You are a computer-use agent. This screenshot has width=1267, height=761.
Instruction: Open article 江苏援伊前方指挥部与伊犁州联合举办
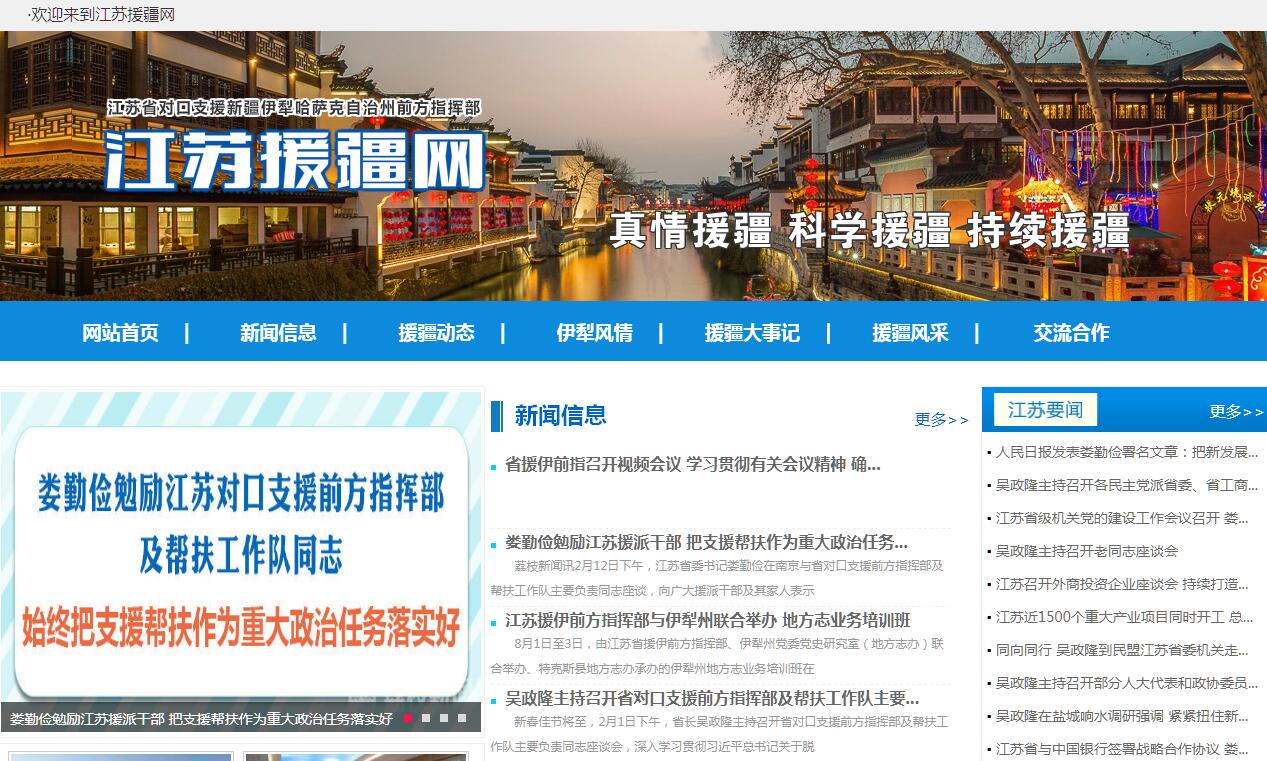click(707, 620)
